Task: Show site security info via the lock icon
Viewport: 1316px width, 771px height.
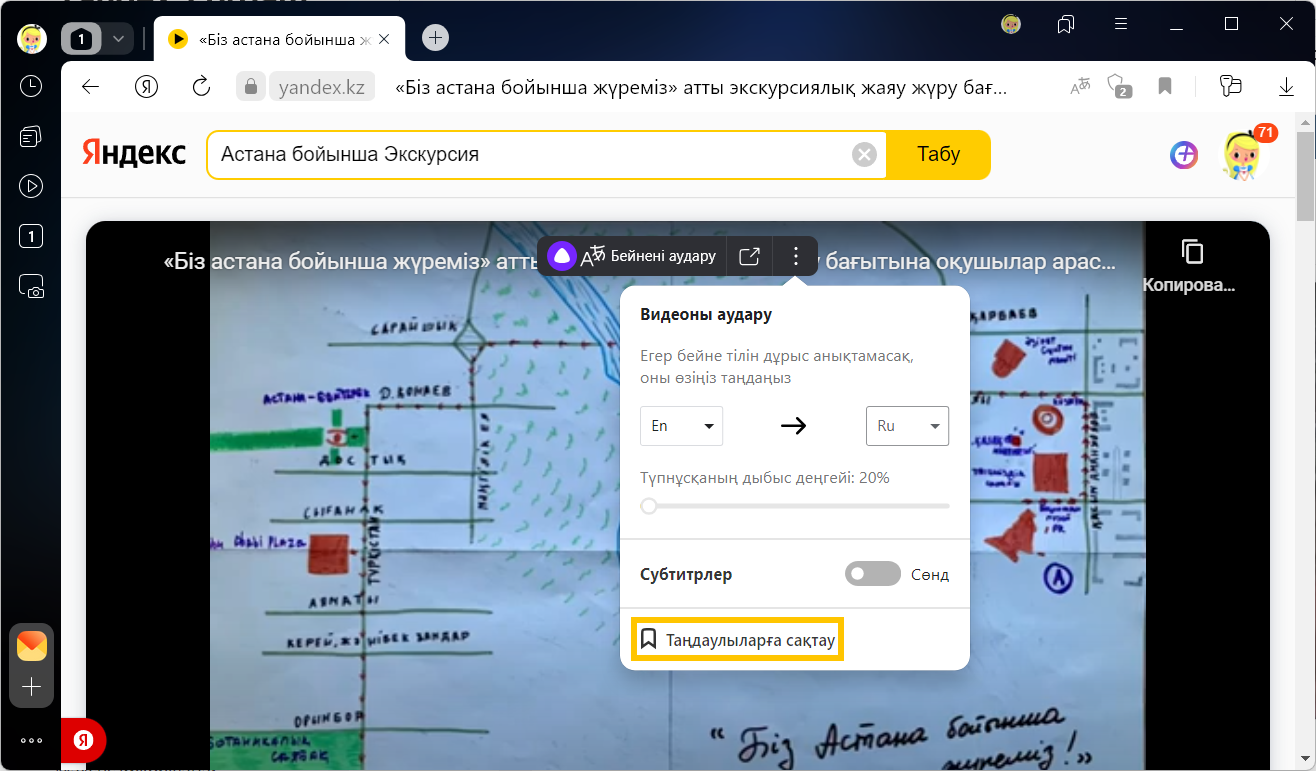Action: [251, 86]
